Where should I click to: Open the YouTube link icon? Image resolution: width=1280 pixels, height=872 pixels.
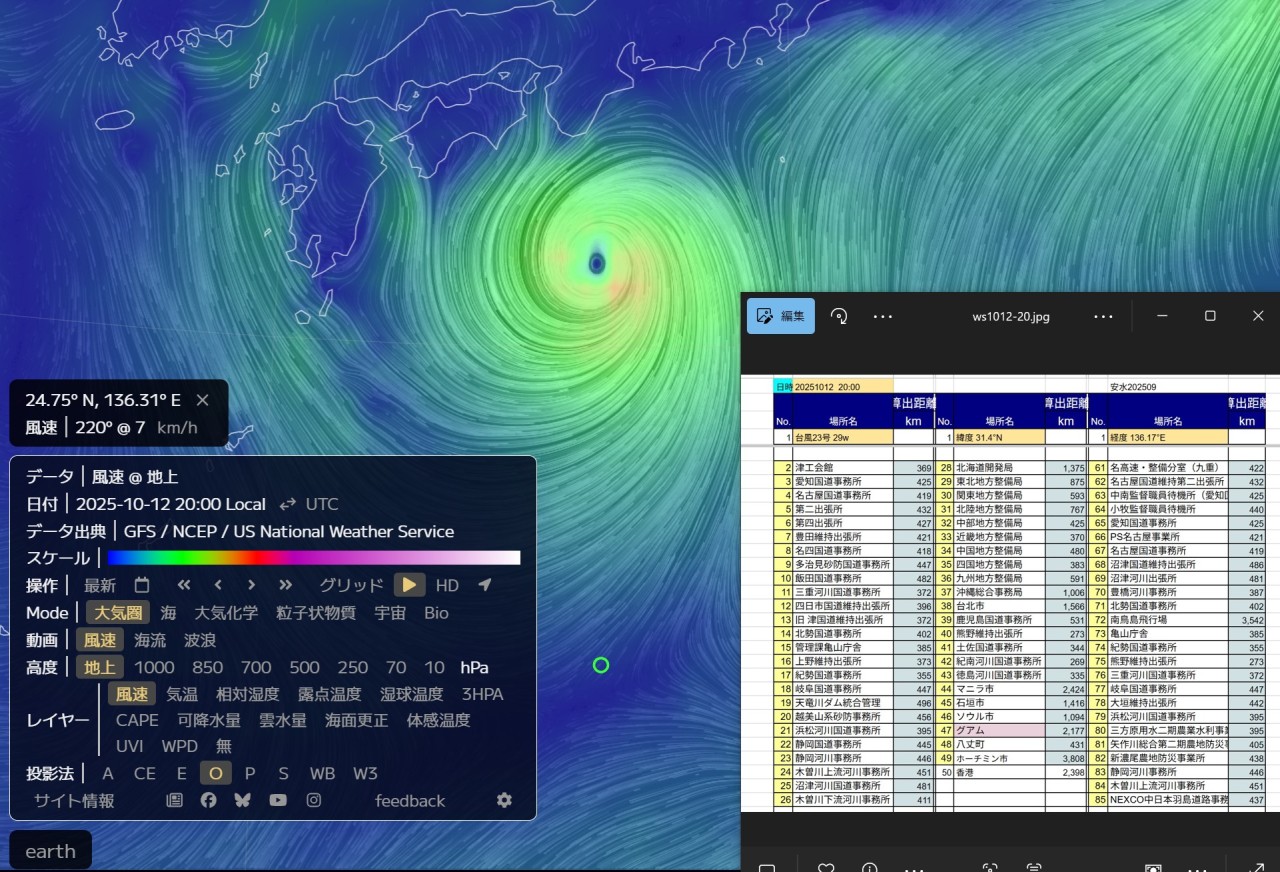tap(277, 800)
